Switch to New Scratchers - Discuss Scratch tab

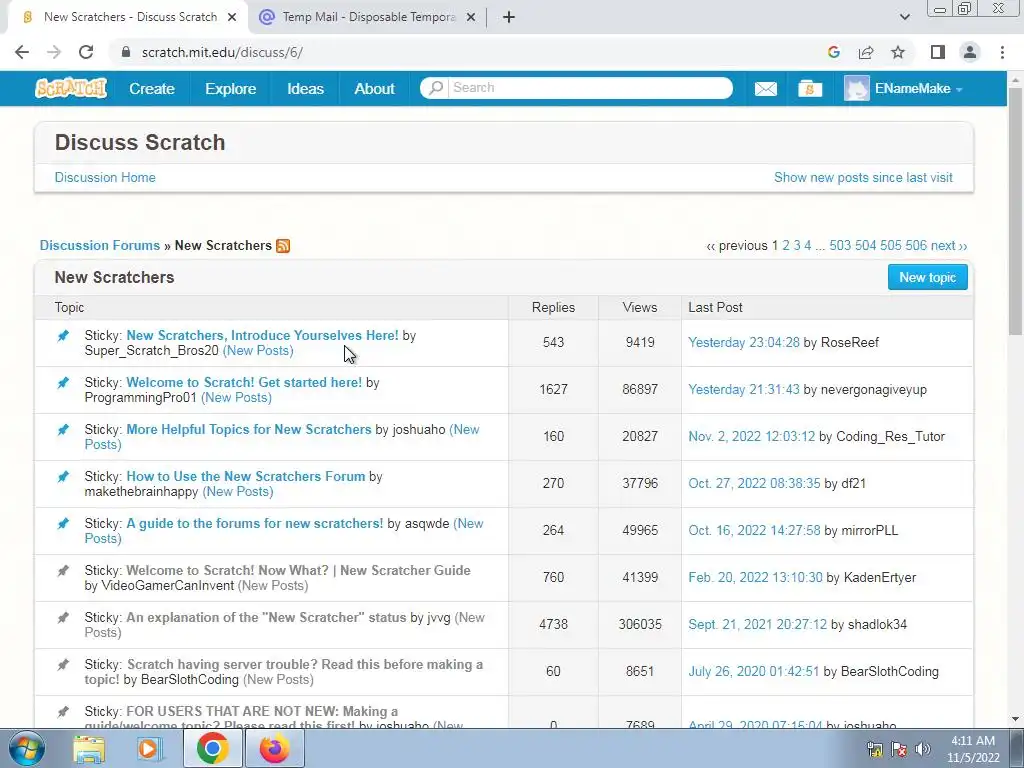[128, 17]
